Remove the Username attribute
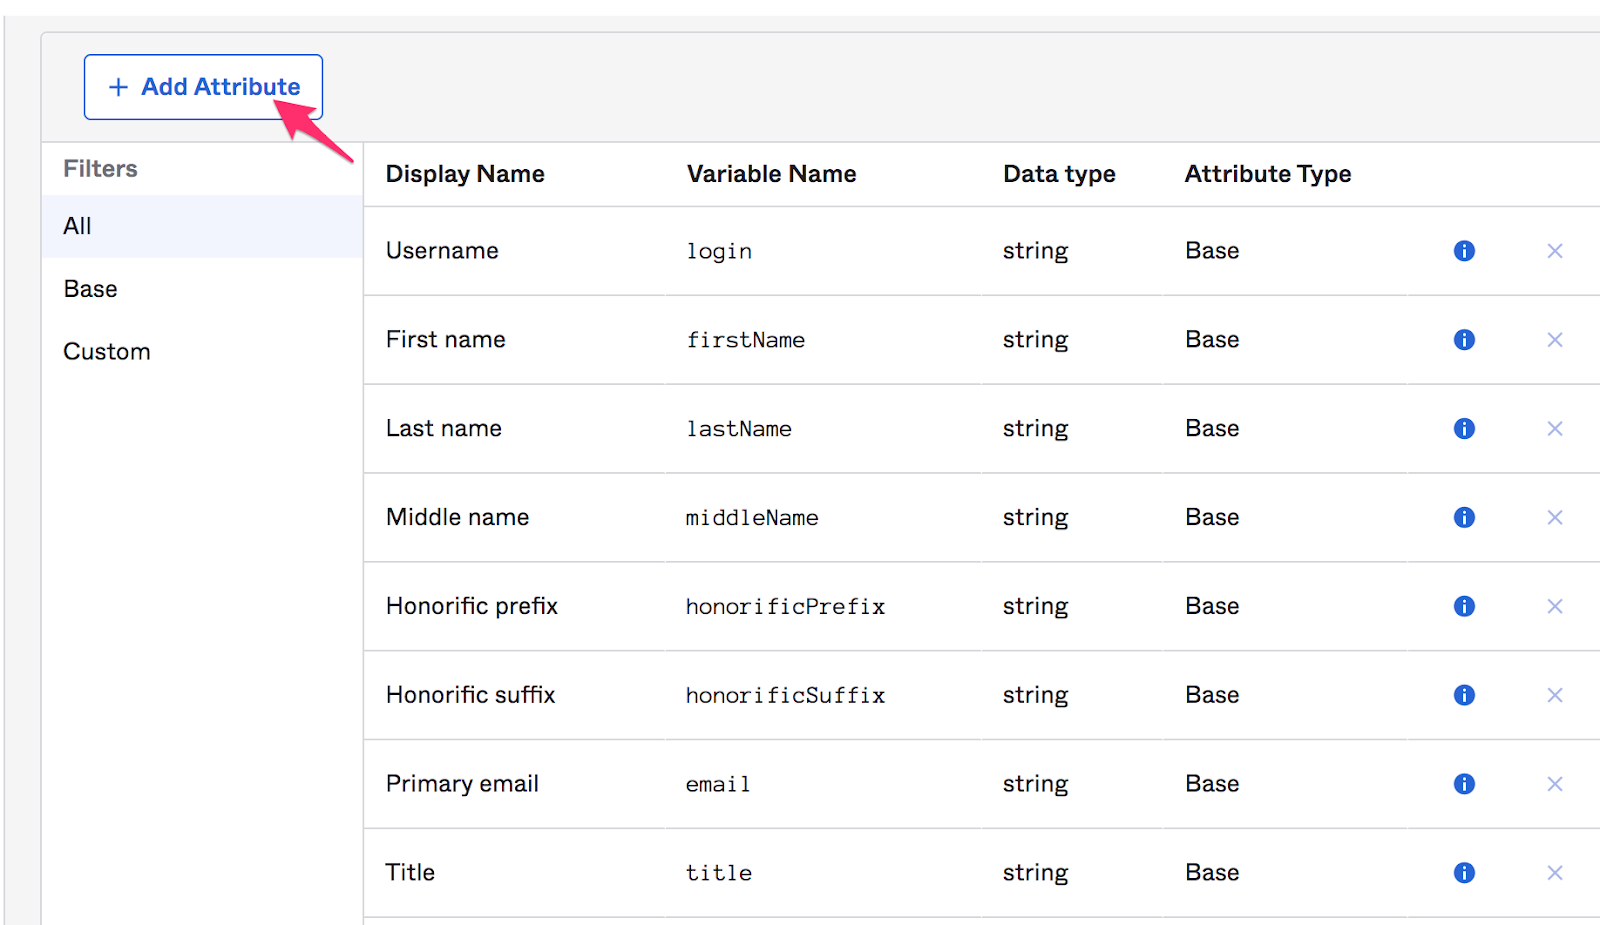 1555,251
